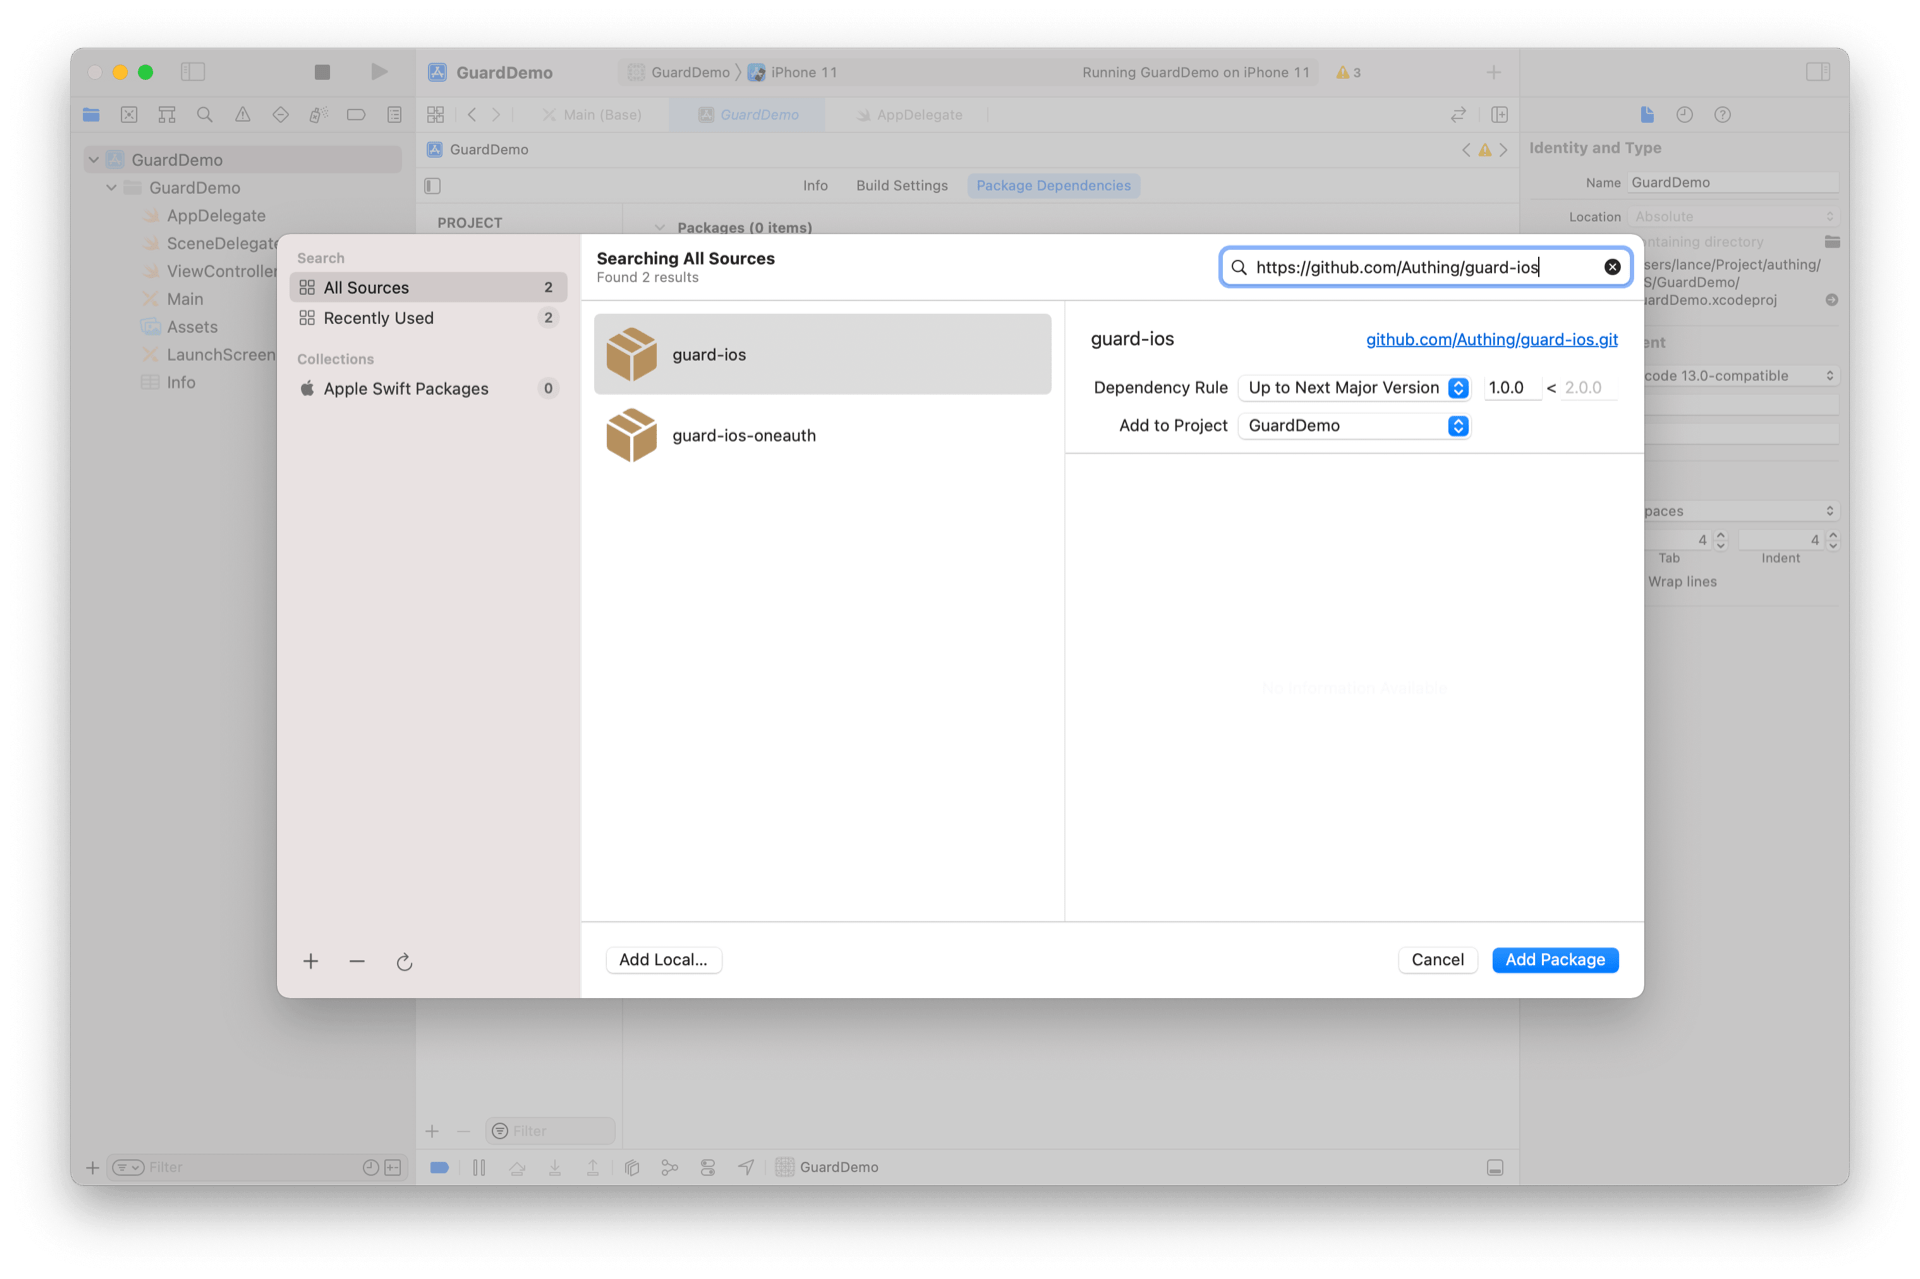
Task: Click the plus to add a package collection
Action: point(311,962)
